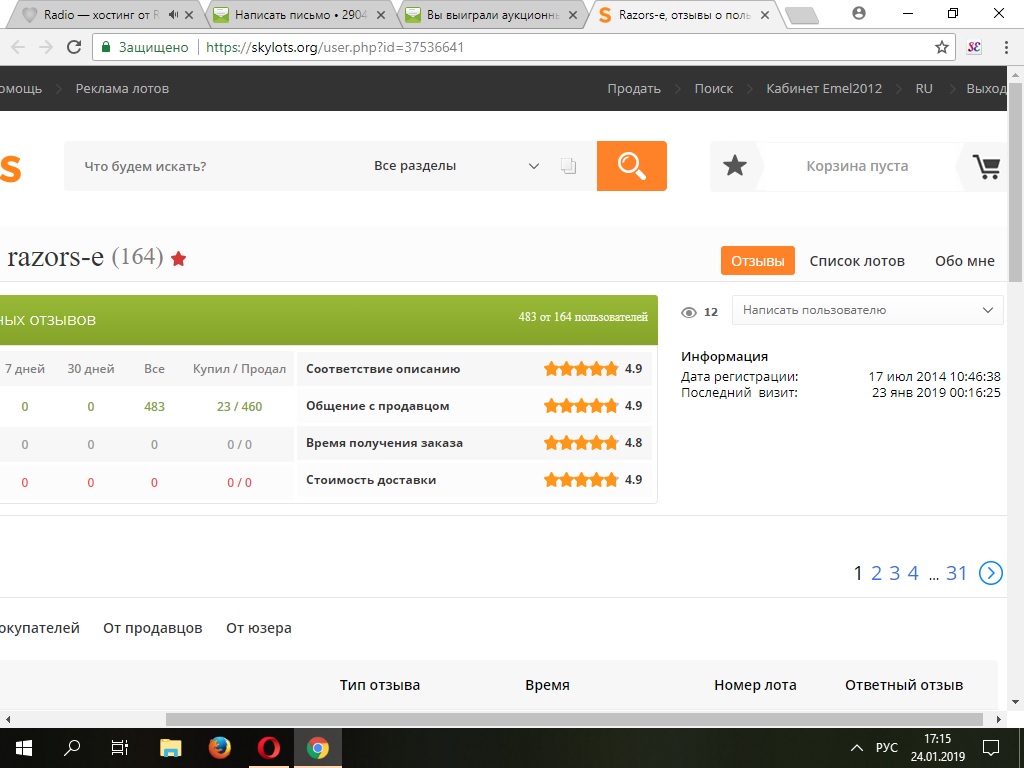Show hidden system tray icons

coord(857,748)
